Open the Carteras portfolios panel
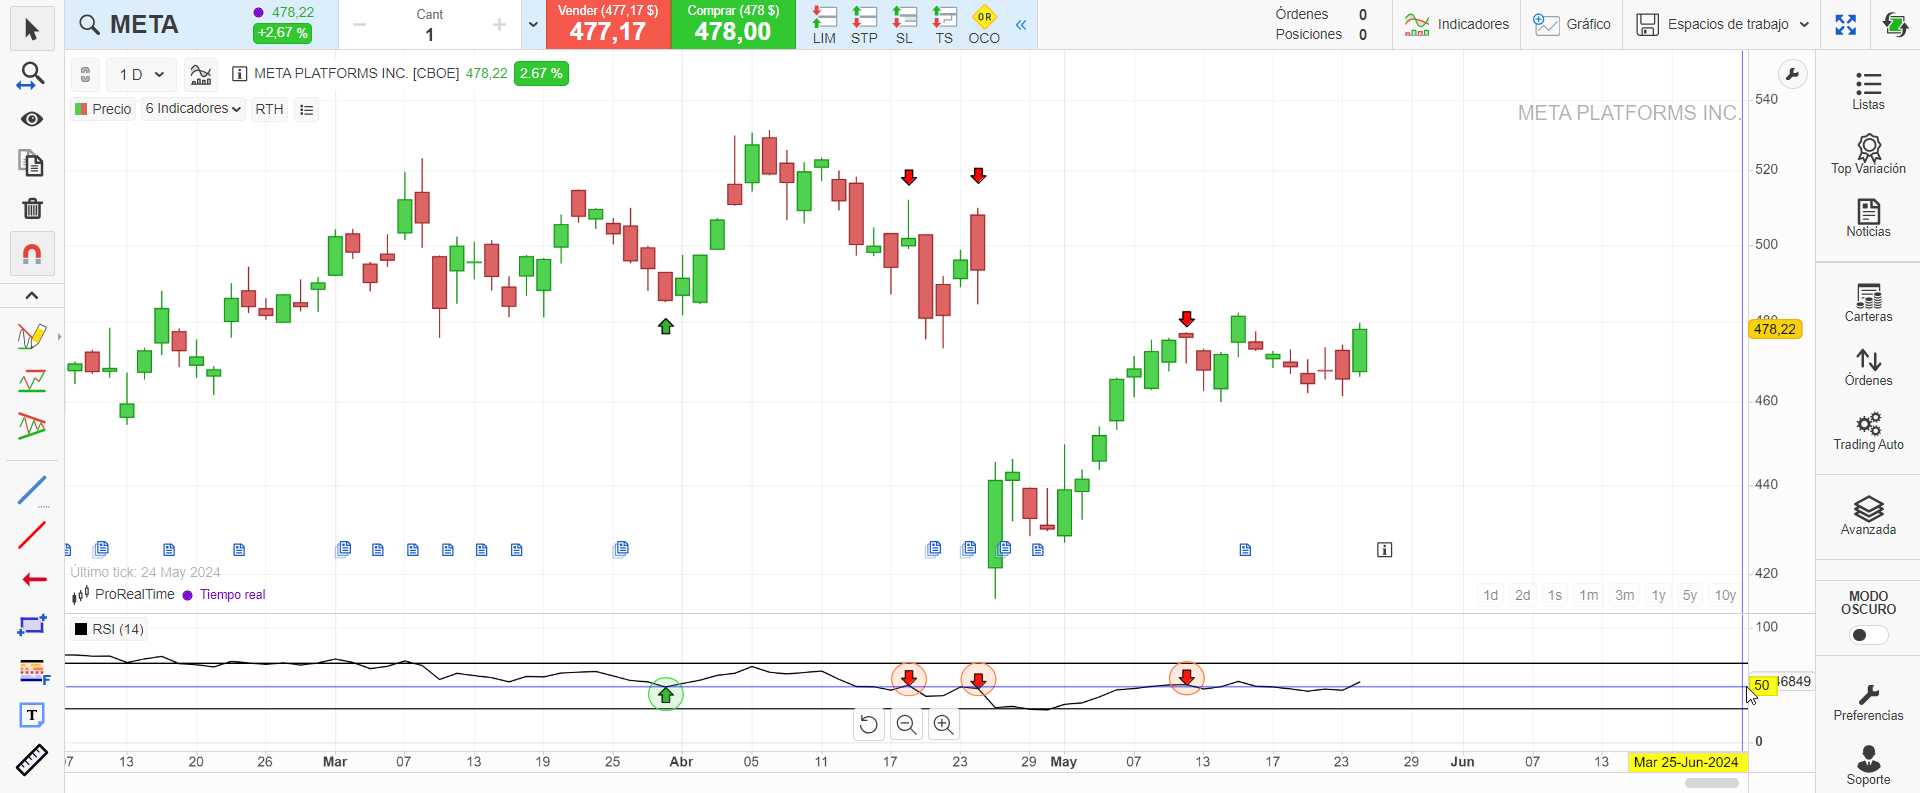 coord(1868,303)
